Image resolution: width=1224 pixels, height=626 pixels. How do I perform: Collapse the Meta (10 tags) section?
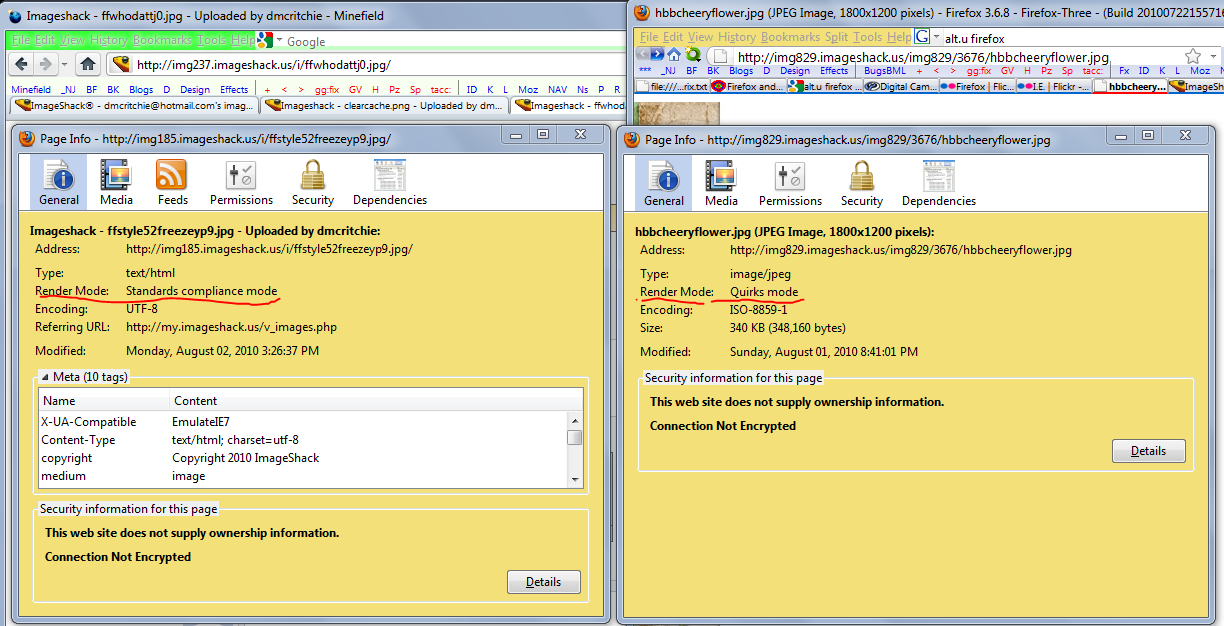tap(44, 377)
